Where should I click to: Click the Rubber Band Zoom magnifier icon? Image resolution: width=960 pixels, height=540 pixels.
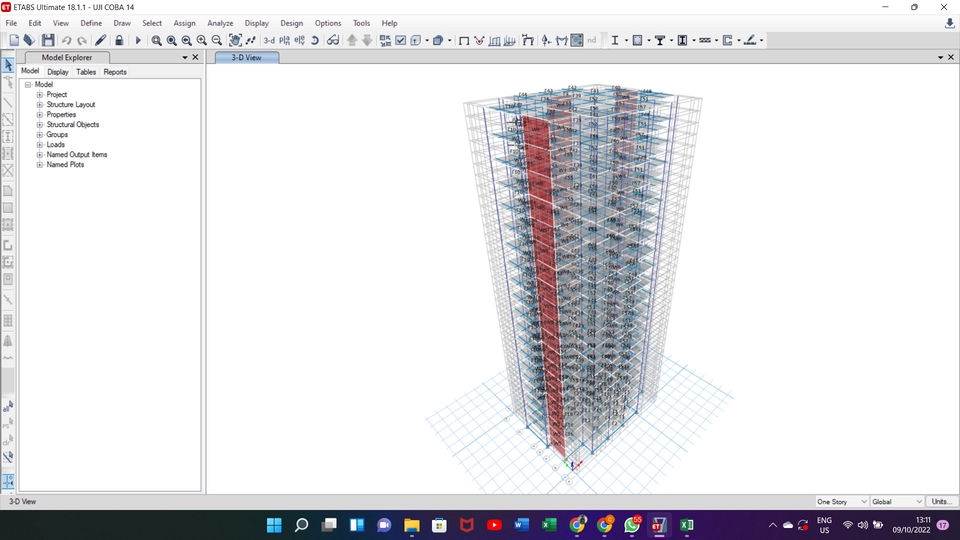[x=156, y=40]
